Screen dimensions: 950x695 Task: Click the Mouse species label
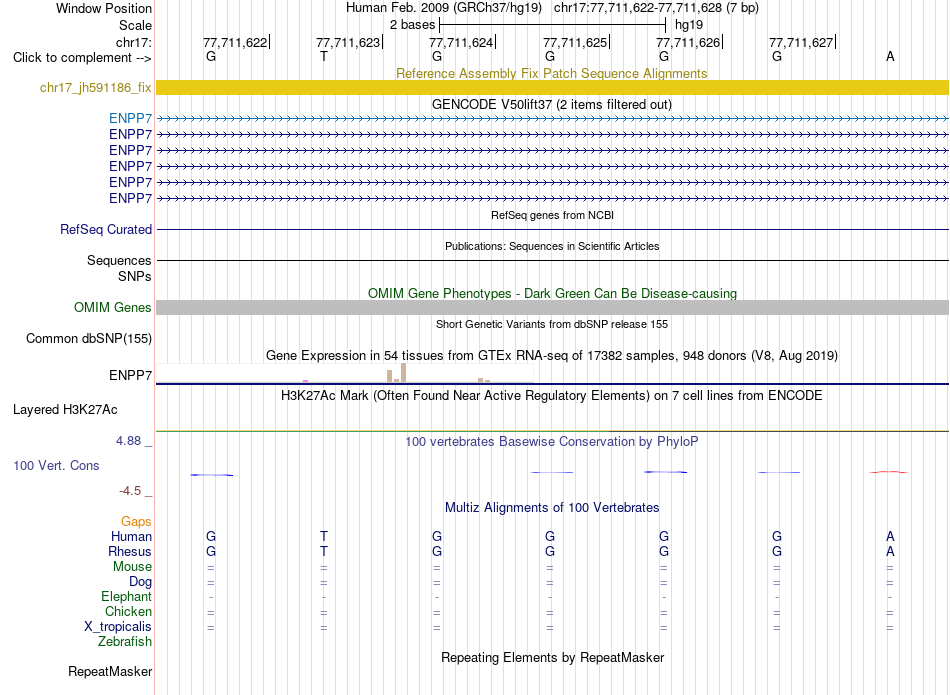pyautogui.click(x=132, y=567)
